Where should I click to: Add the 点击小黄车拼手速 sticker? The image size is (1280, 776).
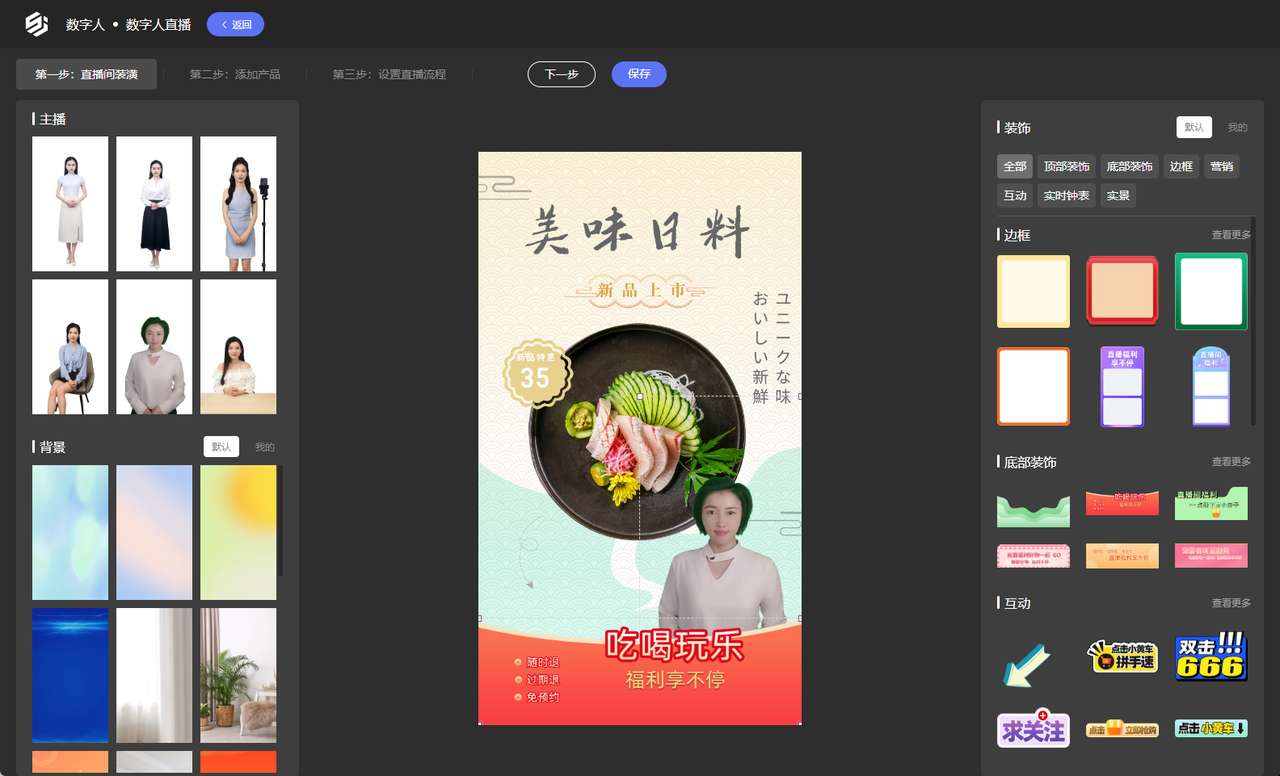click(1121, 657)
